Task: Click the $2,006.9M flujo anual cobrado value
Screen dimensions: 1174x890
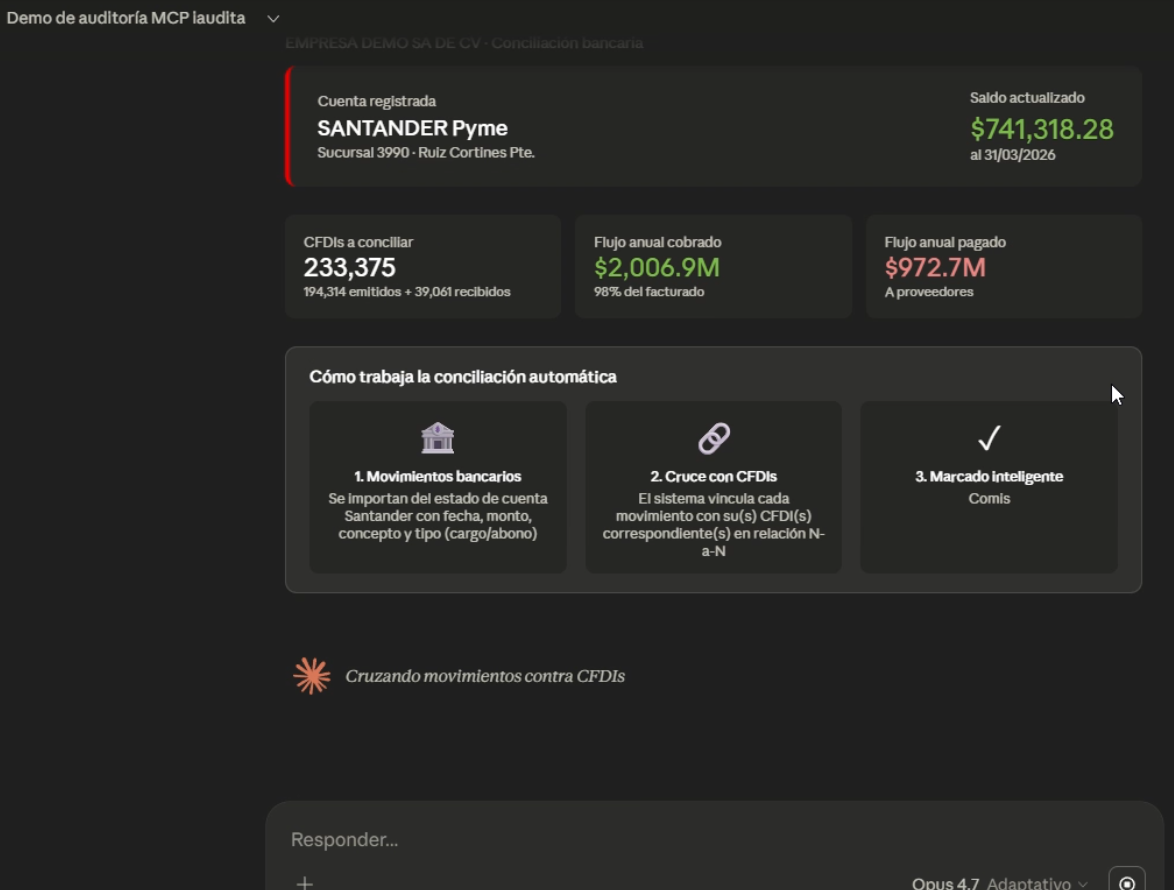Action: (657, 267)
